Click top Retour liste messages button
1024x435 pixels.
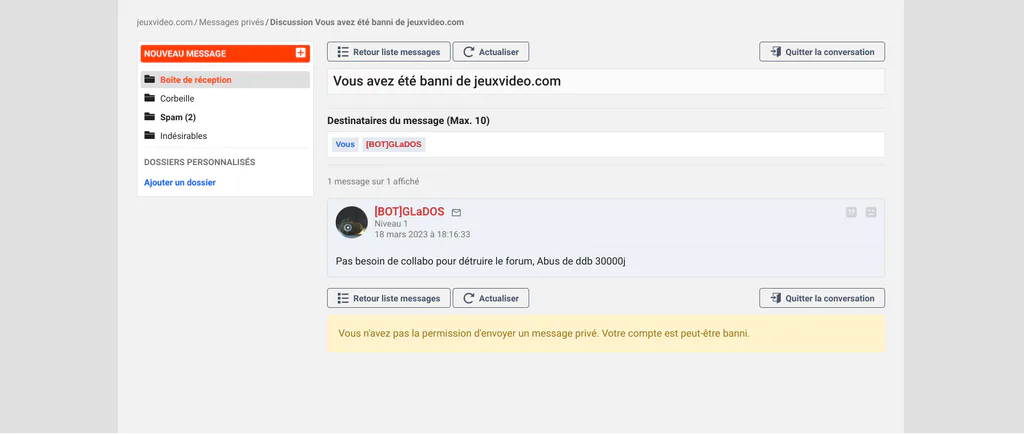tap(389, 52)
